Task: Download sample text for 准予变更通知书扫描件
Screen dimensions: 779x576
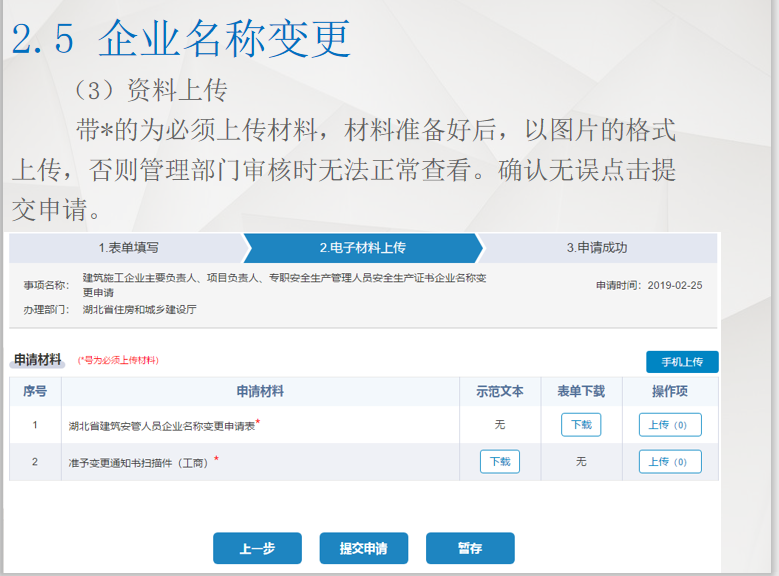Action: pos(500,462)
